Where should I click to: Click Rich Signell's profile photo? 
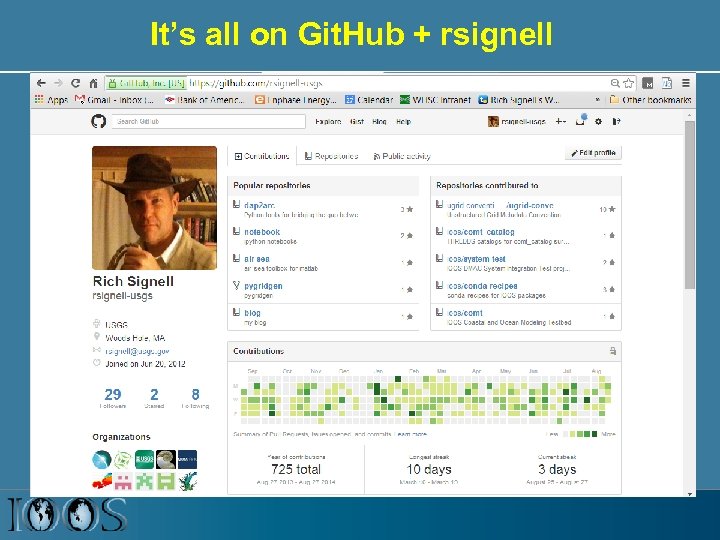pyautogui.click(x=154, y=208)
